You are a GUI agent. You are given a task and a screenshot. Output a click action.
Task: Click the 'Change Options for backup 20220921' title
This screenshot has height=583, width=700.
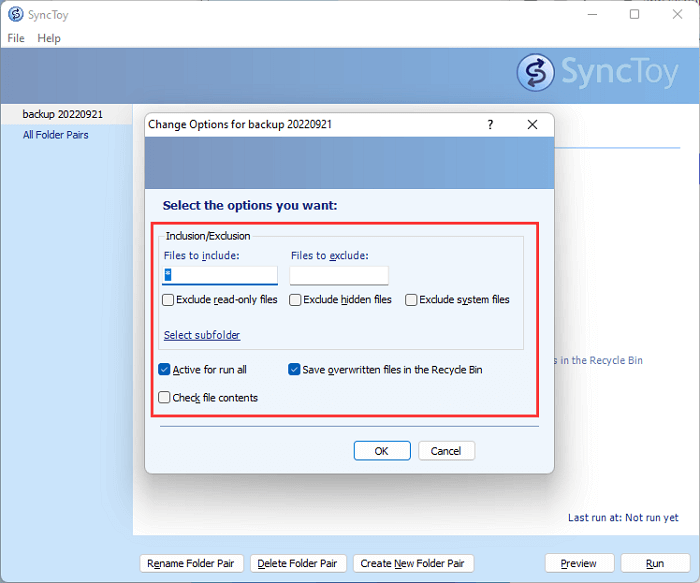[x=240, y=124]
